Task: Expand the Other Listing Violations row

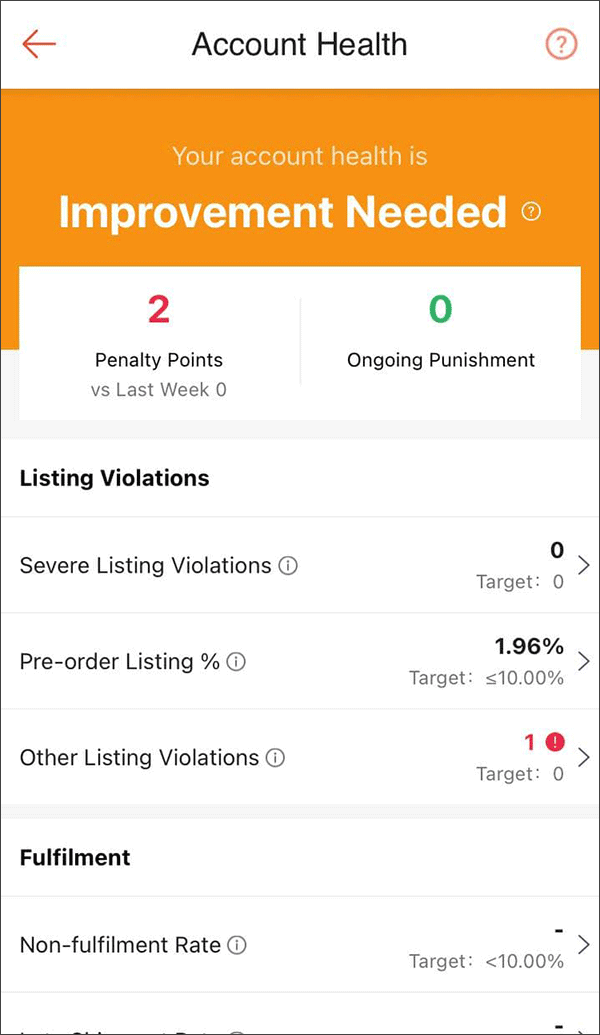Action: coord(585,758)
